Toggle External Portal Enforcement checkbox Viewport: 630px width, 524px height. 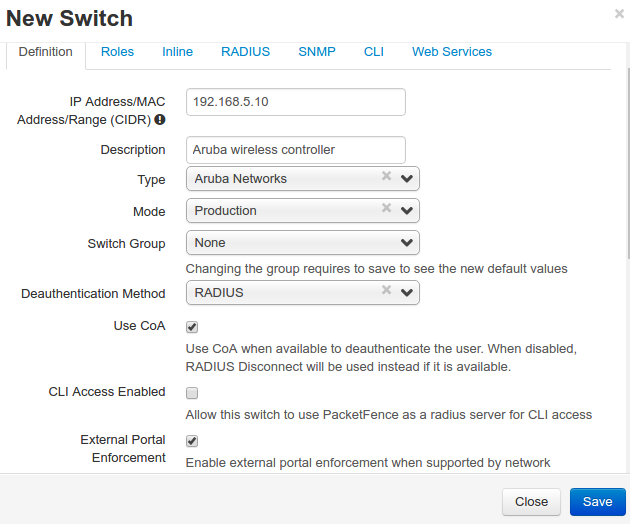point(192,441)
